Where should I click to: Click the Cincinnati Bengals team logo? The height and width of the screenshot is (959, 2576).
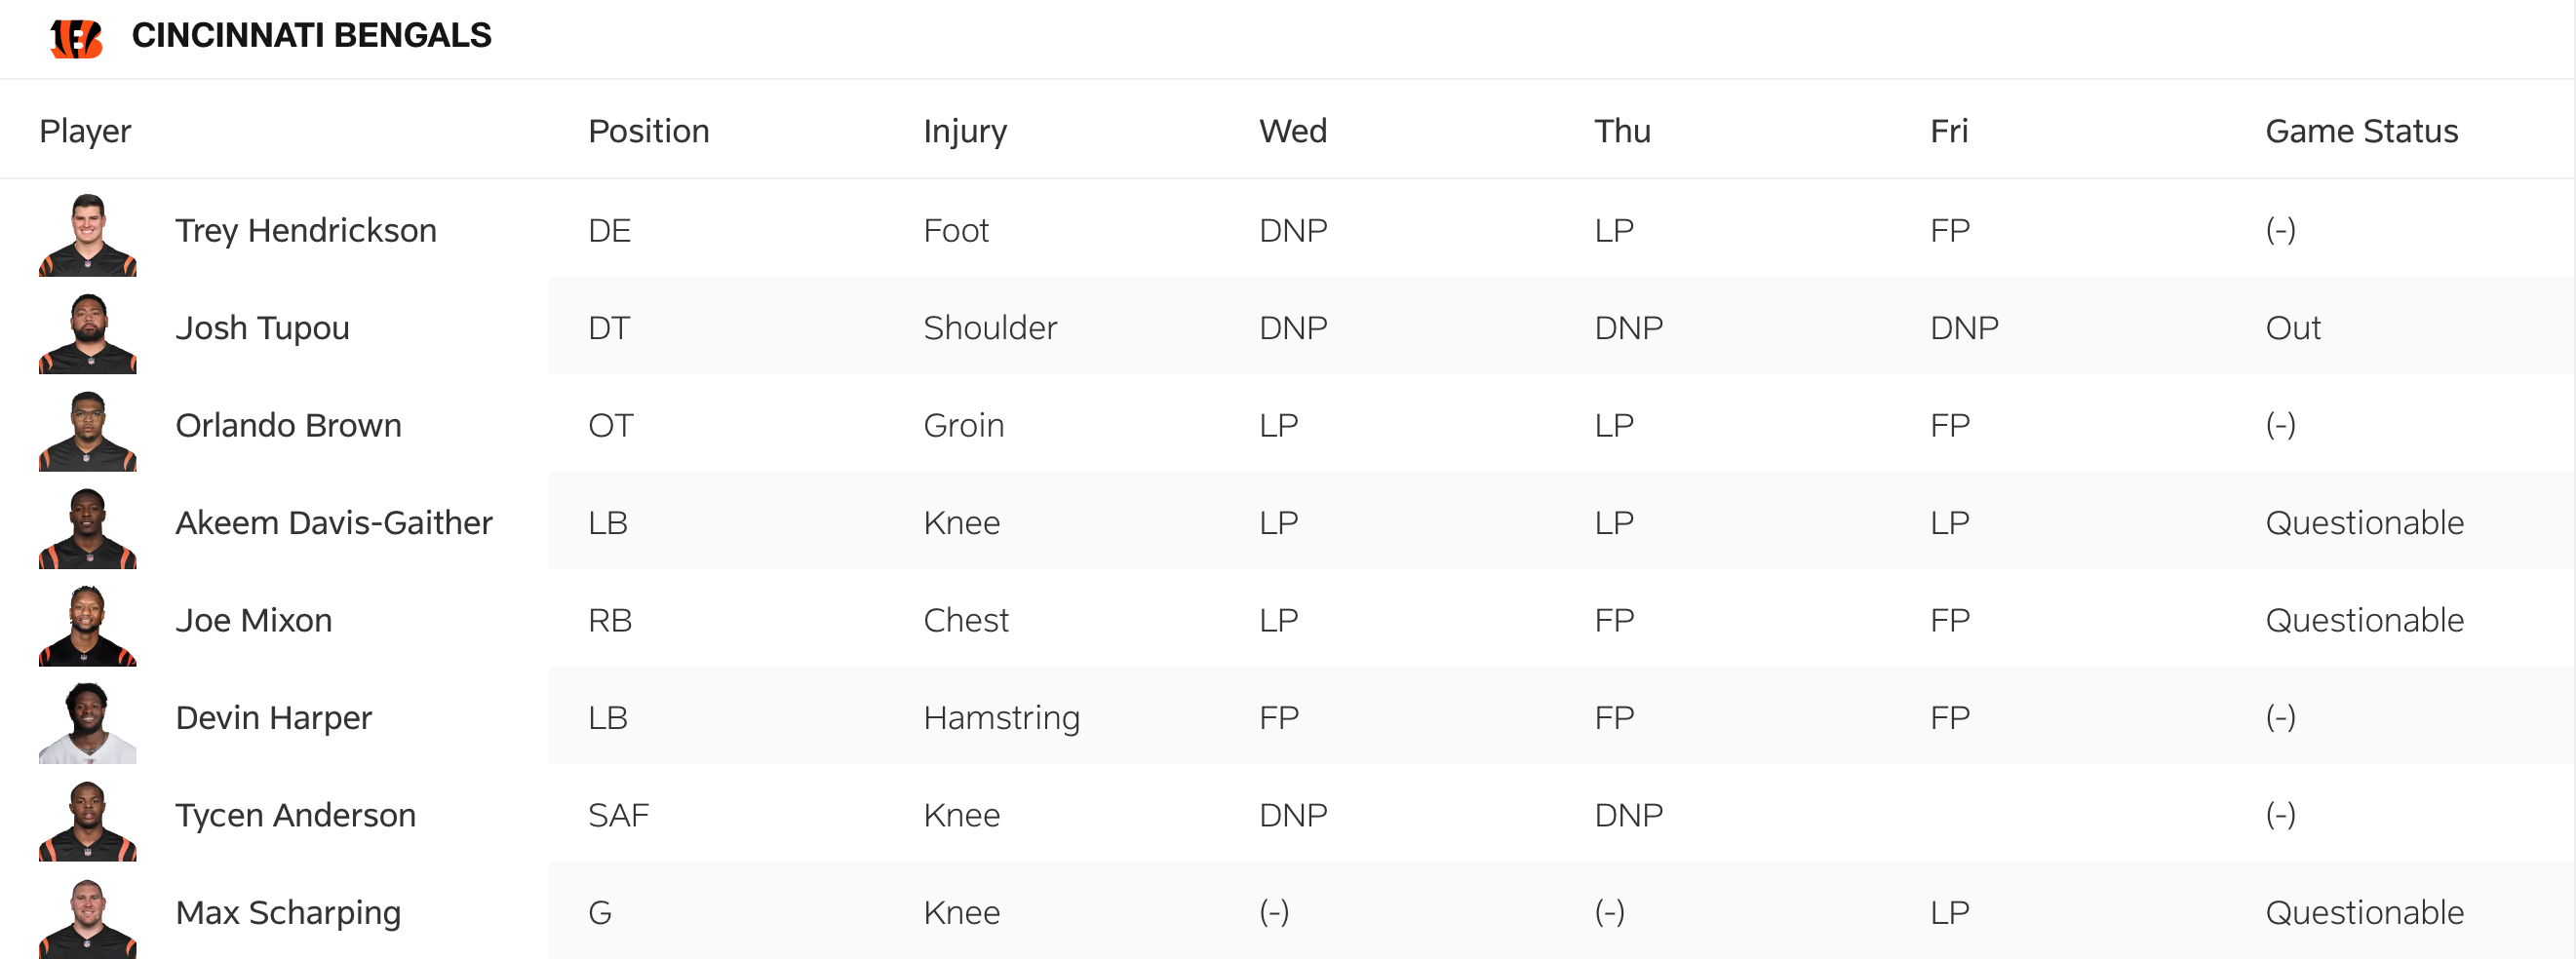point(76,38)
